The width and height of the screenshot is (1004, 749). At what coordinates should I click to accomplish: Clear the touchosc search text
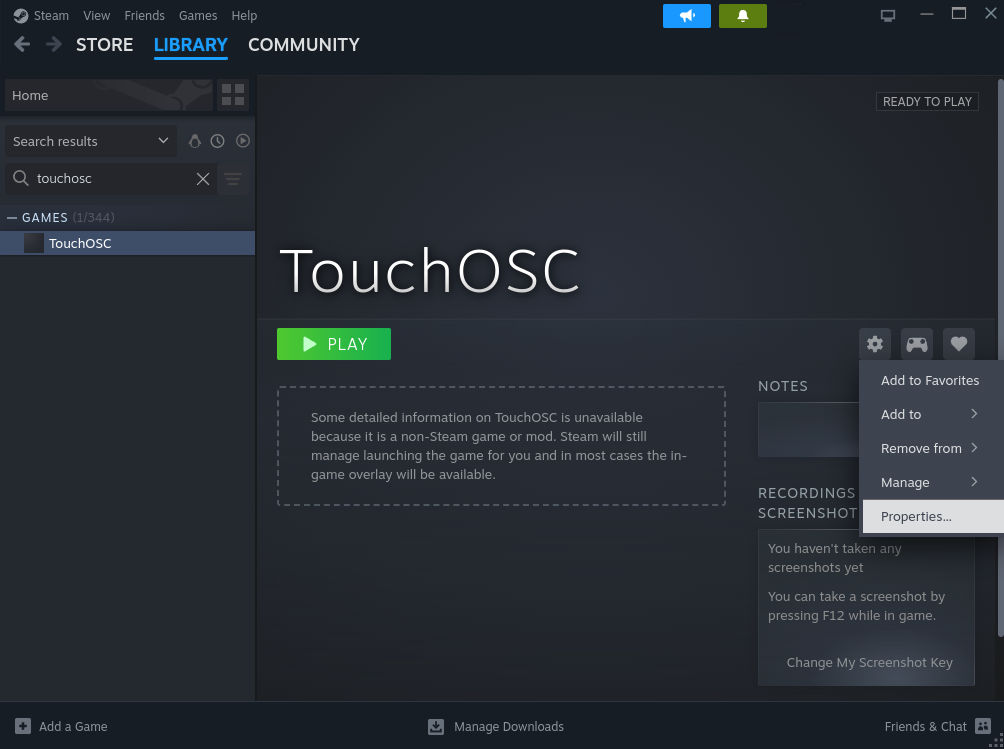[203, 179]
